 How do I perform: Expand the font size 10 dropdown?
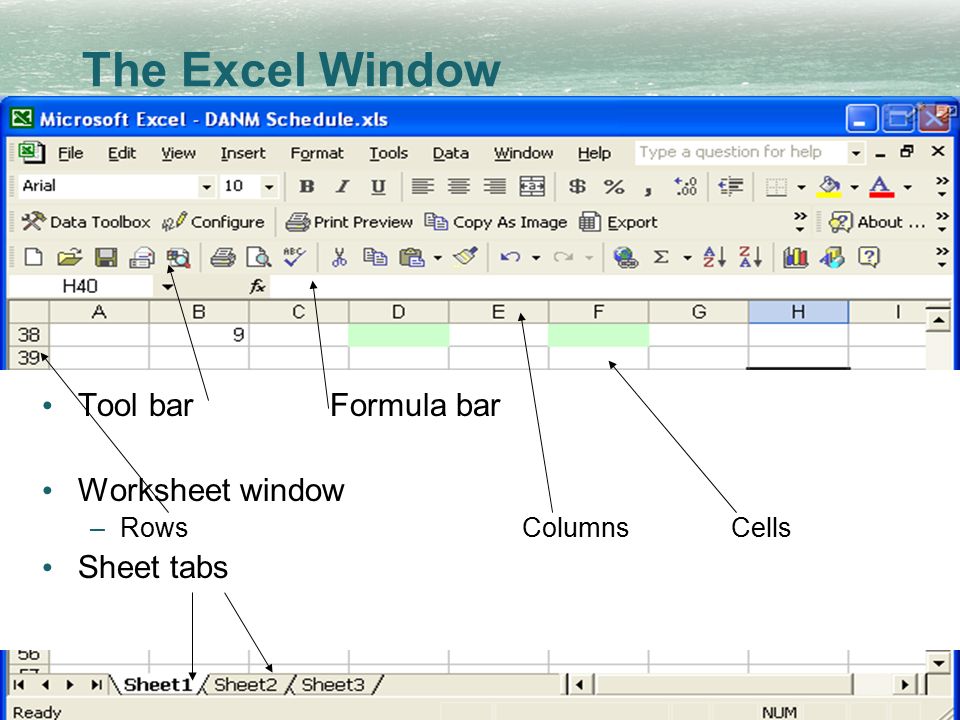(x=268, y=187)
